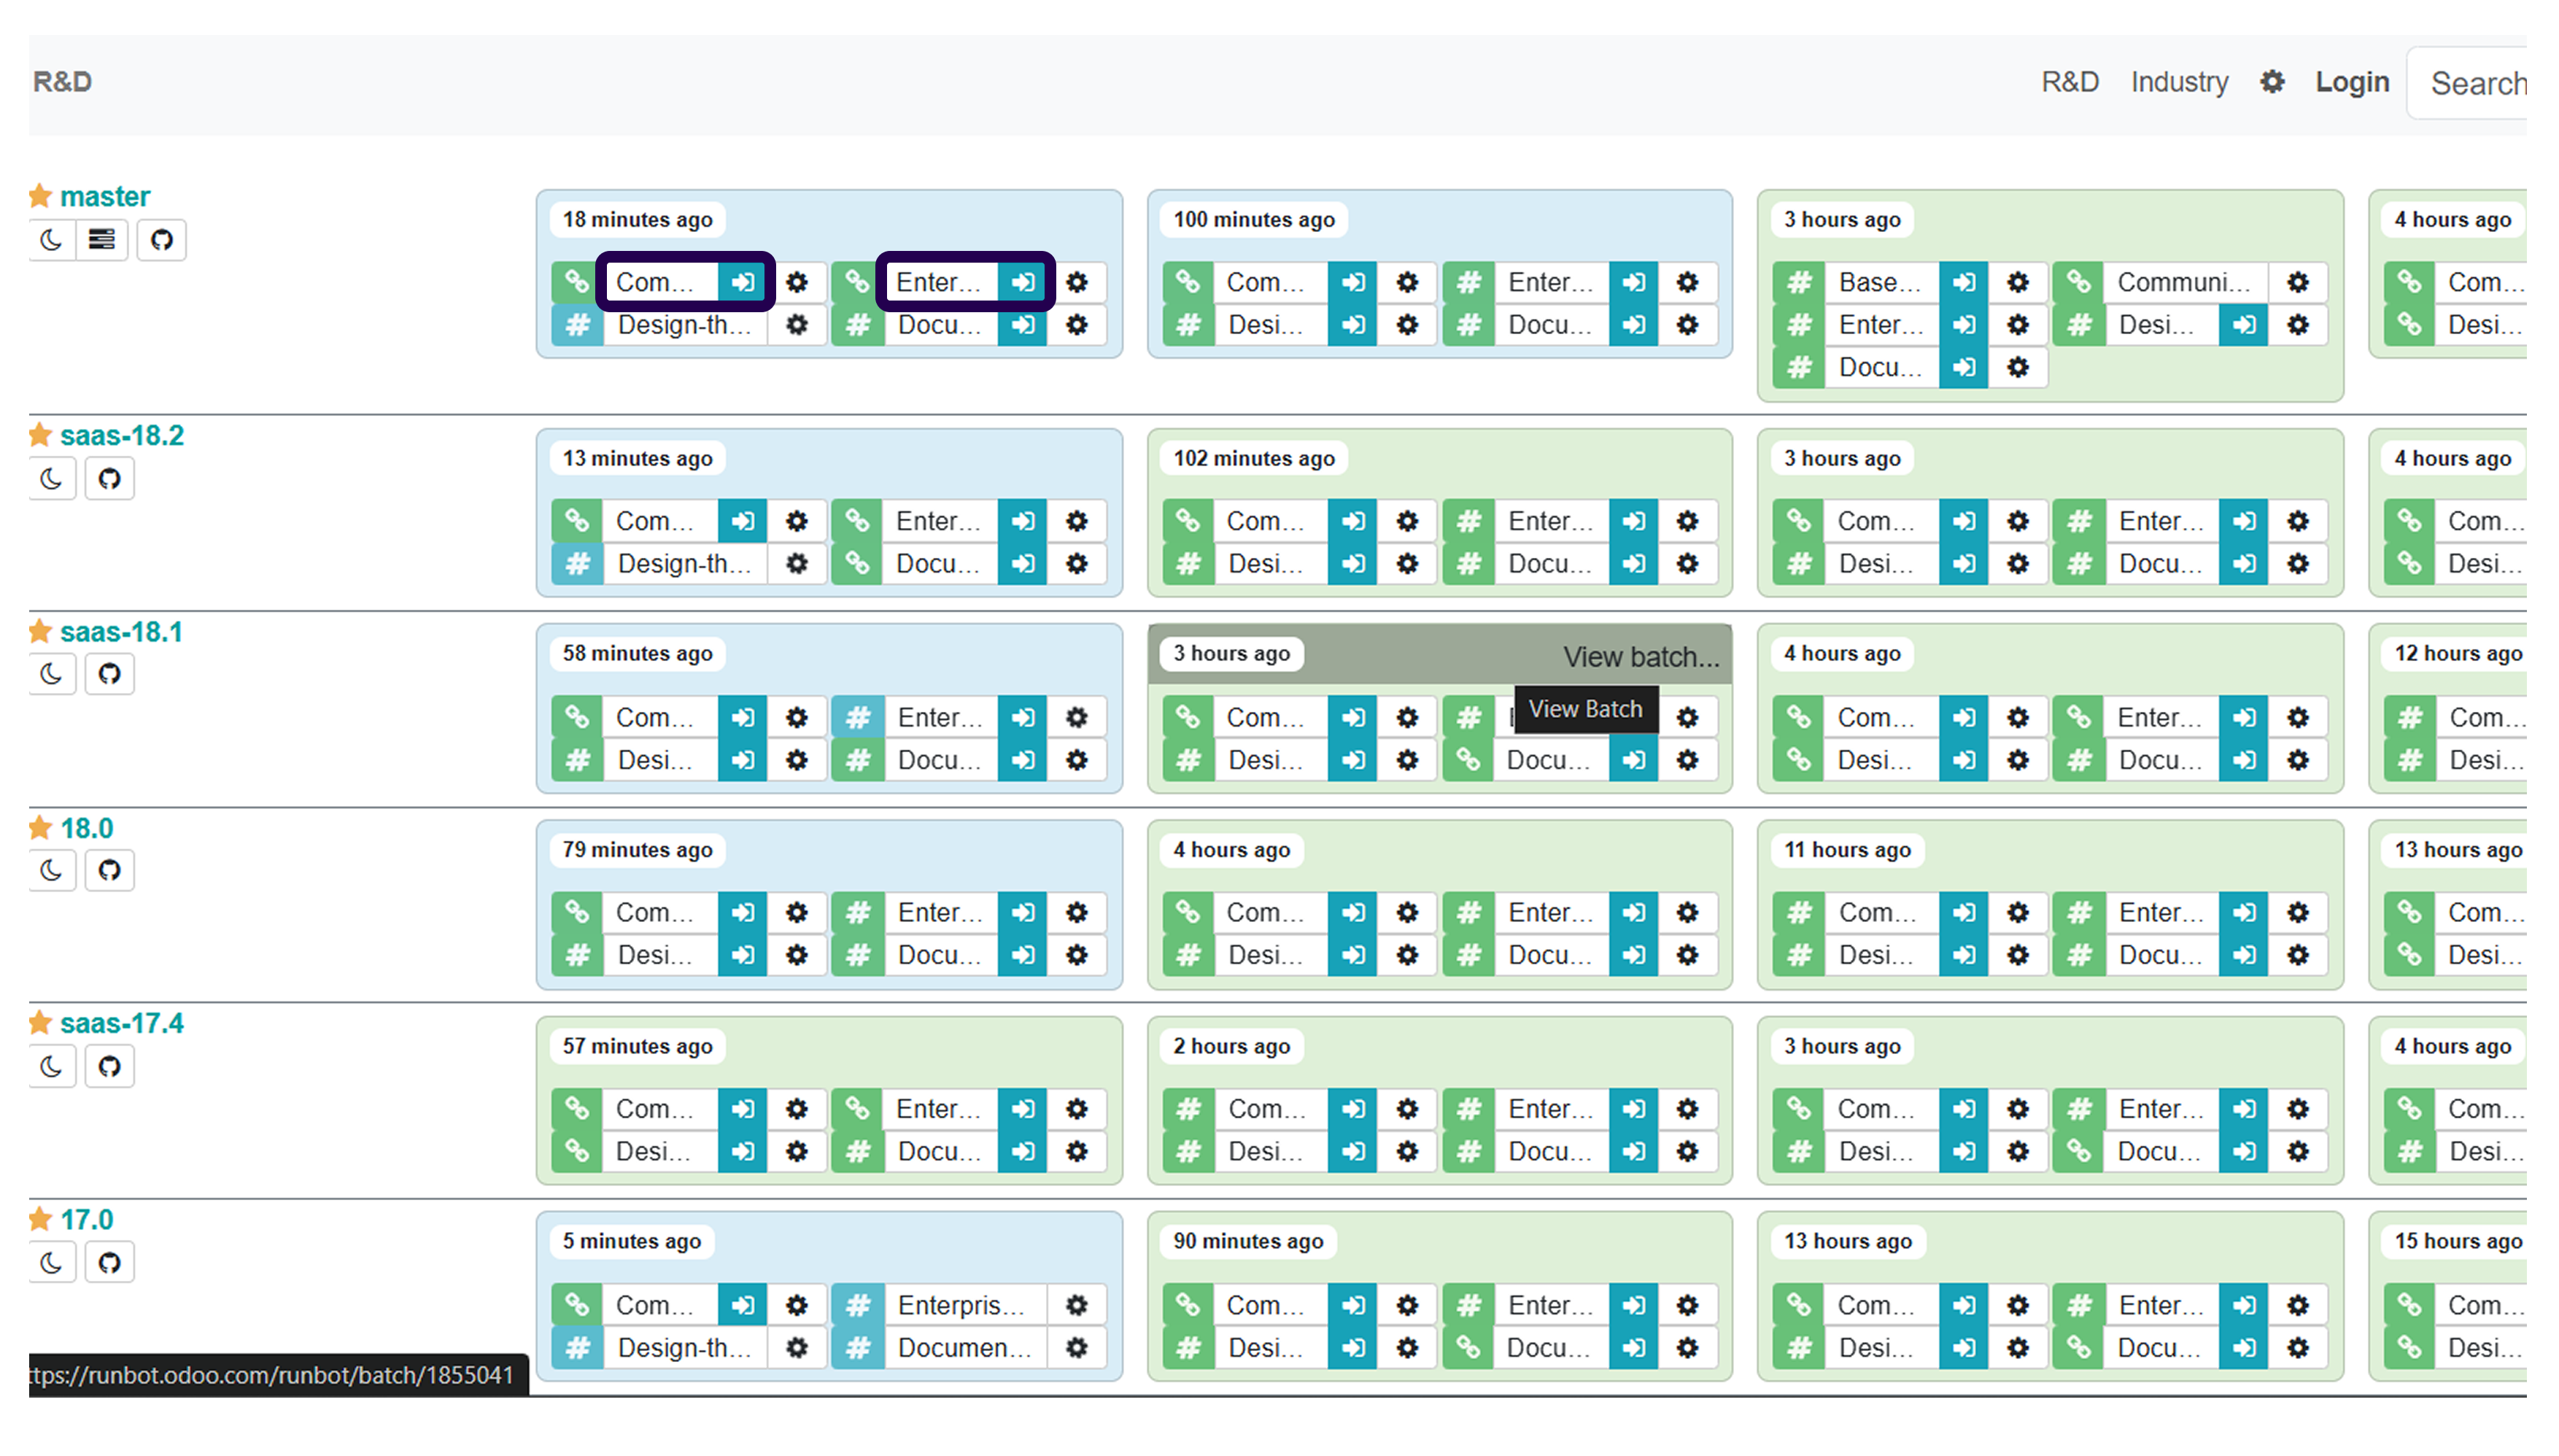Click sign-in icon of Docu... in saas-18.1 3 hours batch

(x=1634, y=760)
